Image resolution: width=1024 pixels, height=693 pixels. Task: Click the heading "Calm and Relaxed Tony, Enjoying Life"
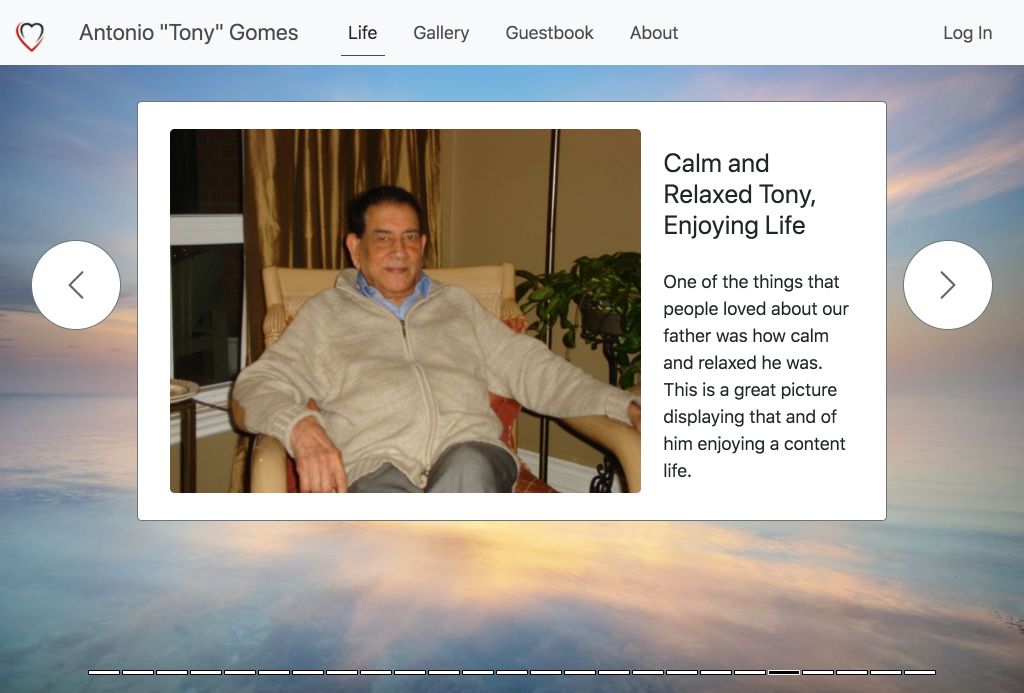pyautogui.click(x=740, y=194)
